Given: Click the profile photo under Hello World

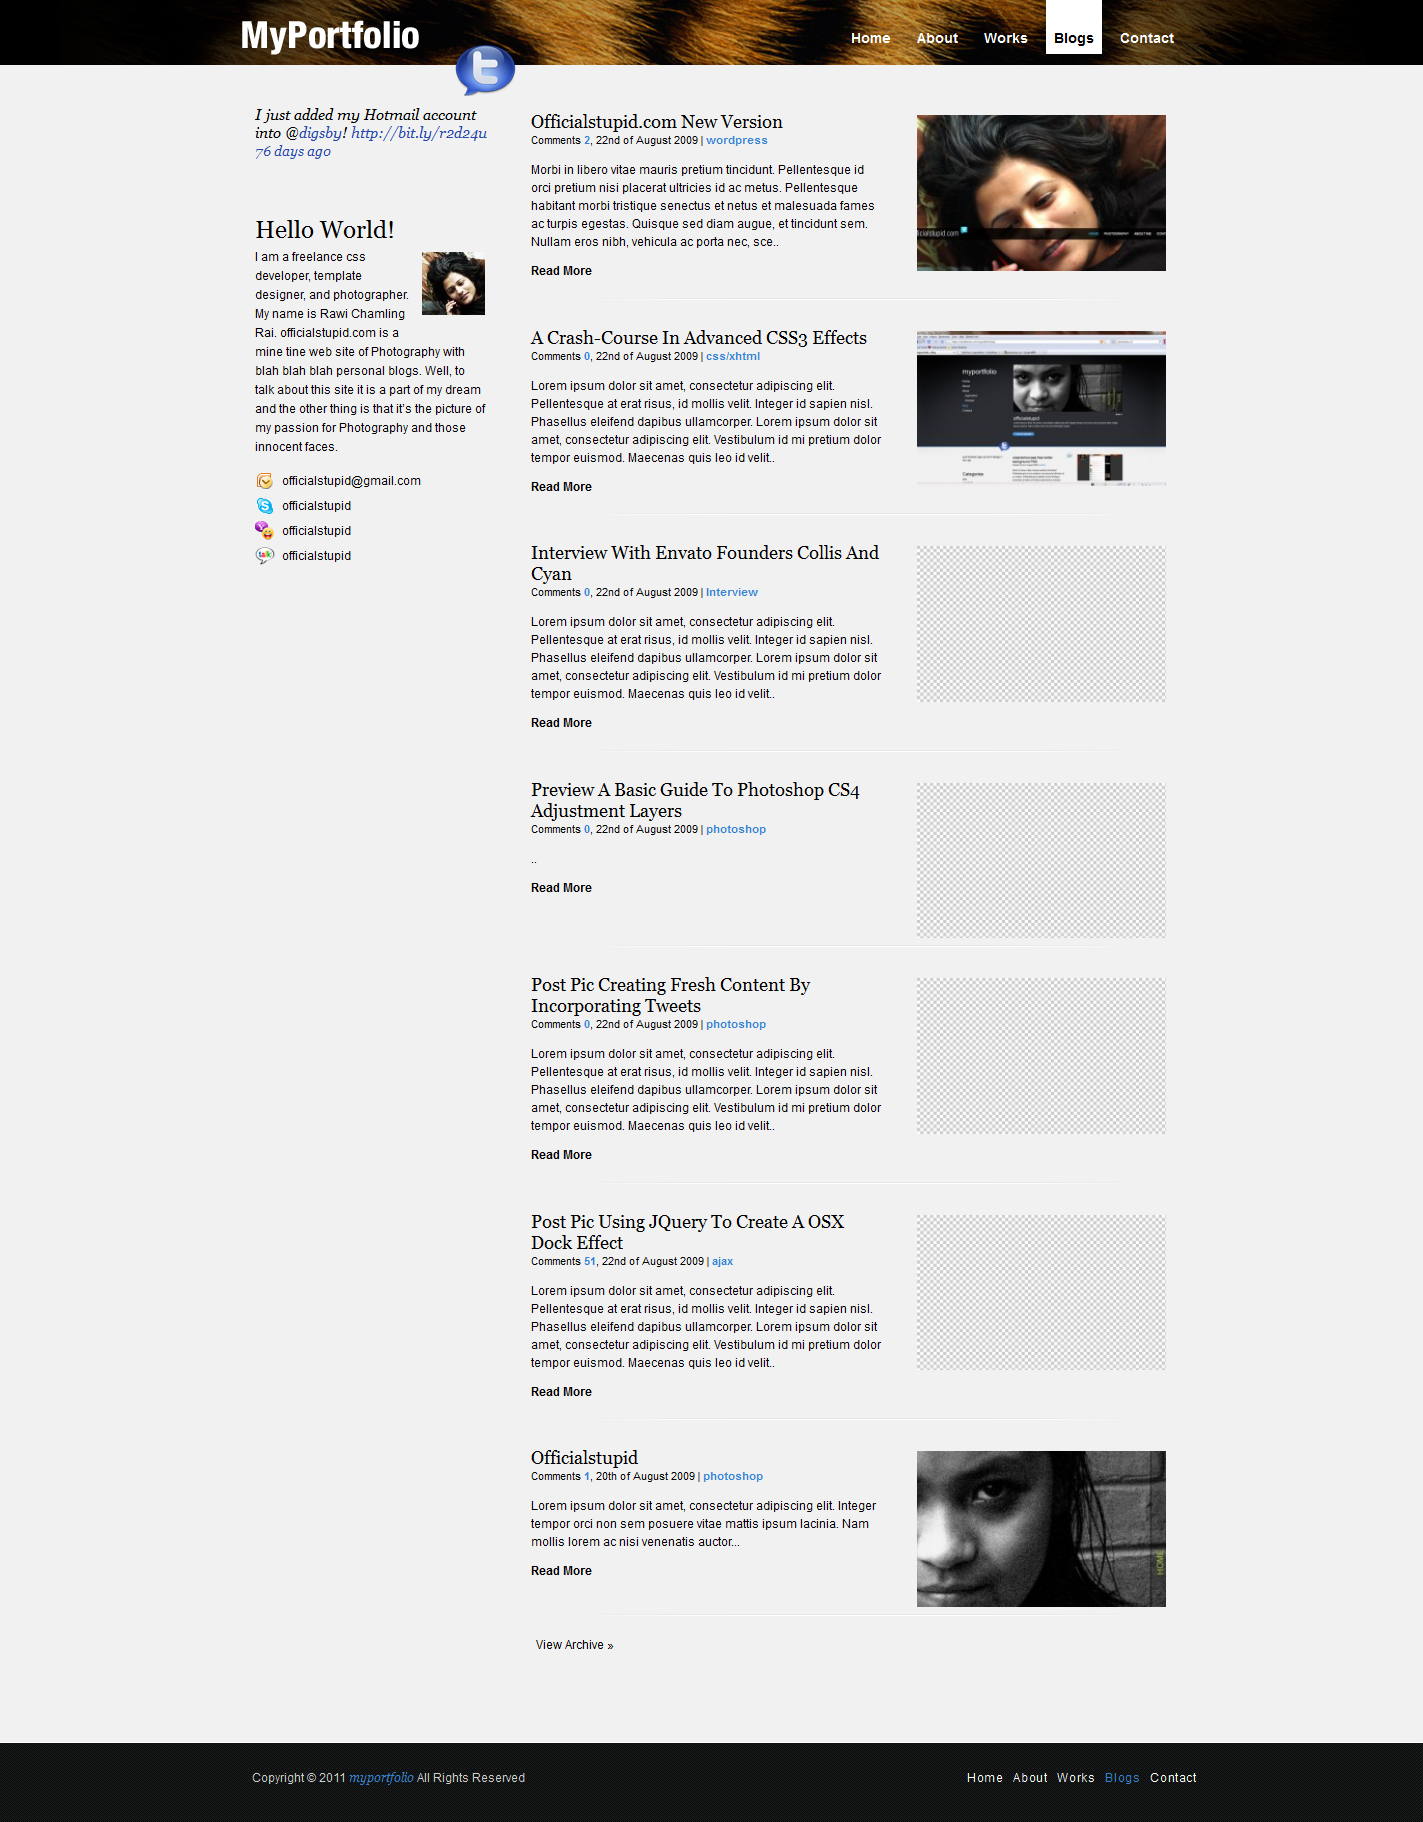Looking at the screenshot, I should [x=453, y=283].
